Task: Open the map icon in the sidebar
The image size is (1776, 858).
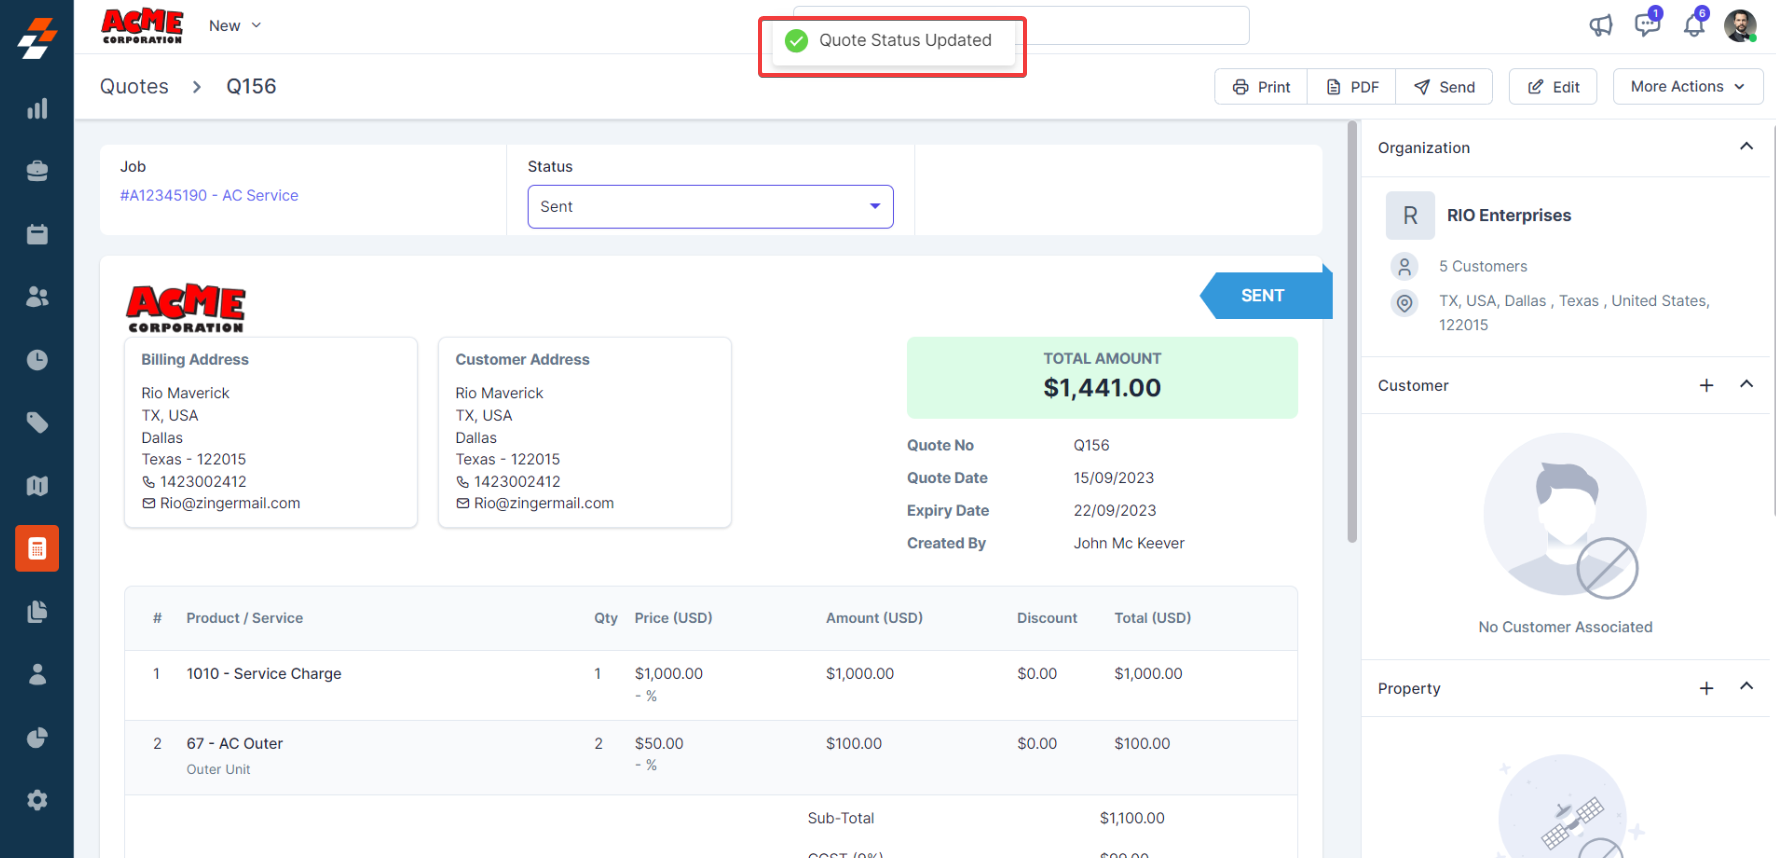Action: (x=37, y=486)
